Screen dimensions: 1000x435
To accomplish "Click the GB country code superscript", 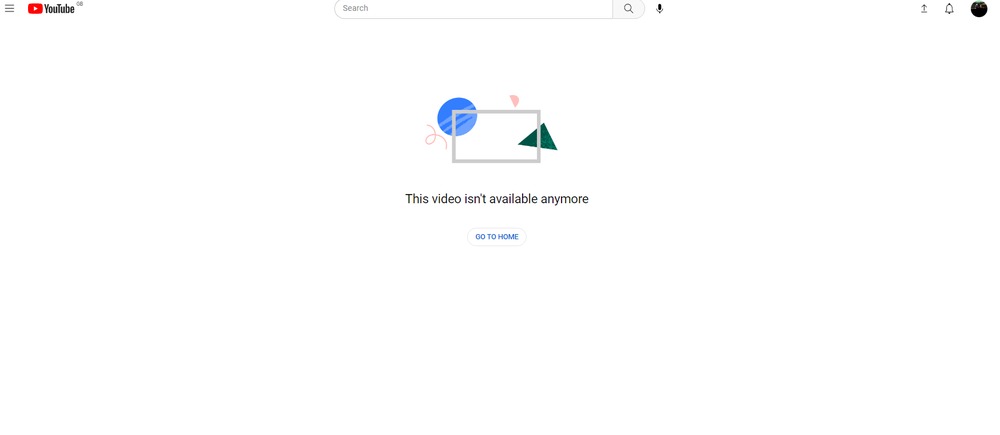I will click(80, 4).
